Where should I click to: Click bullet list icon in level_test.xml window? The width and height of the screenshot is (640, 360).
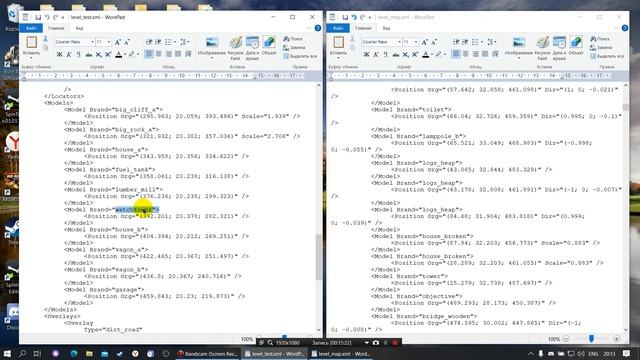coord(168,42)
